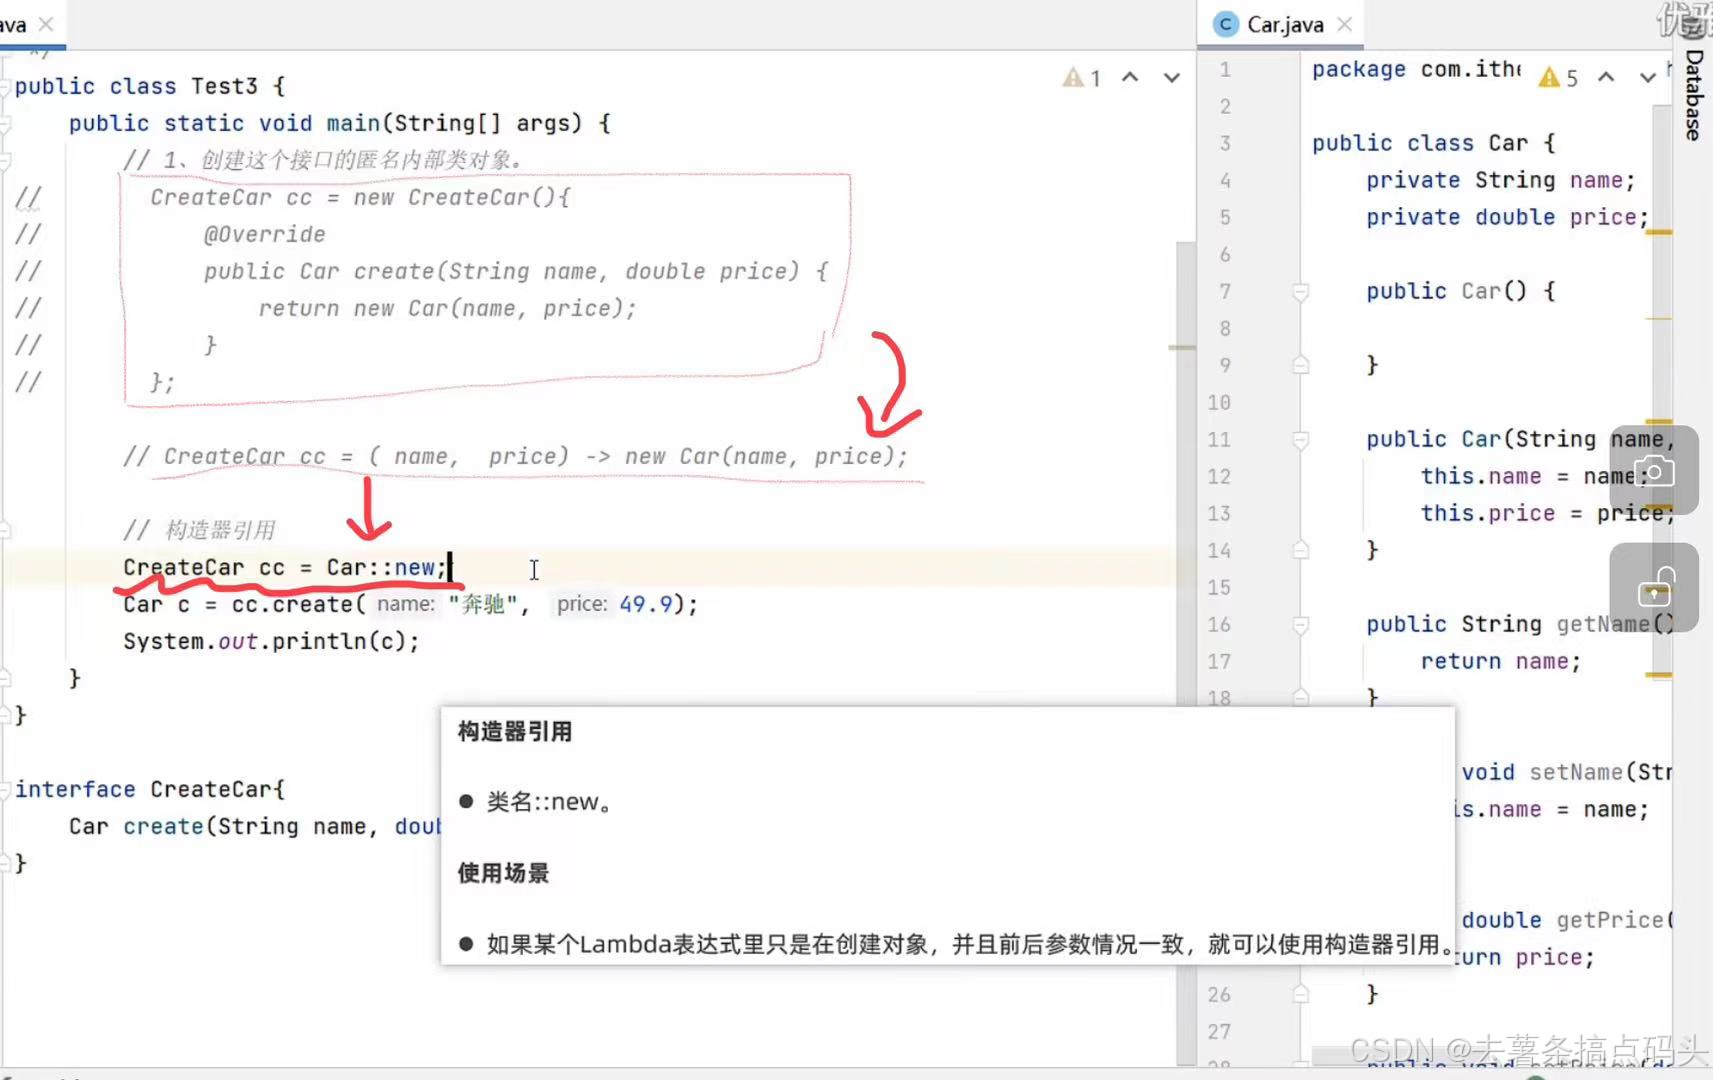Click the floating unlock padlock button
1713x1080 pixels.
(1654, 588)
